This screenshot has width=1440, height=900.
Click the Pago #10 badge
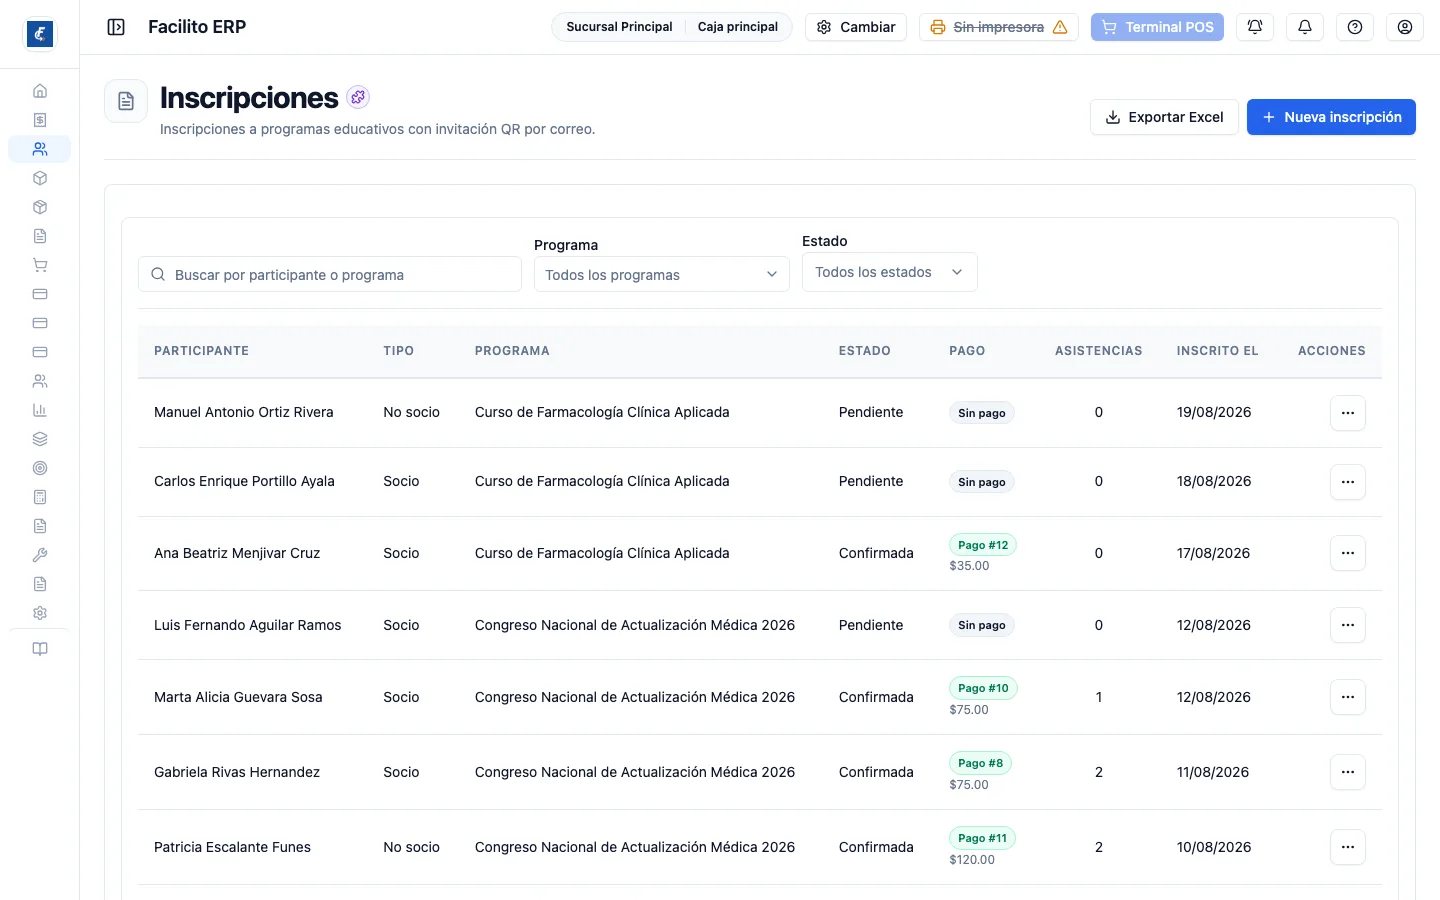click(983, 688)
